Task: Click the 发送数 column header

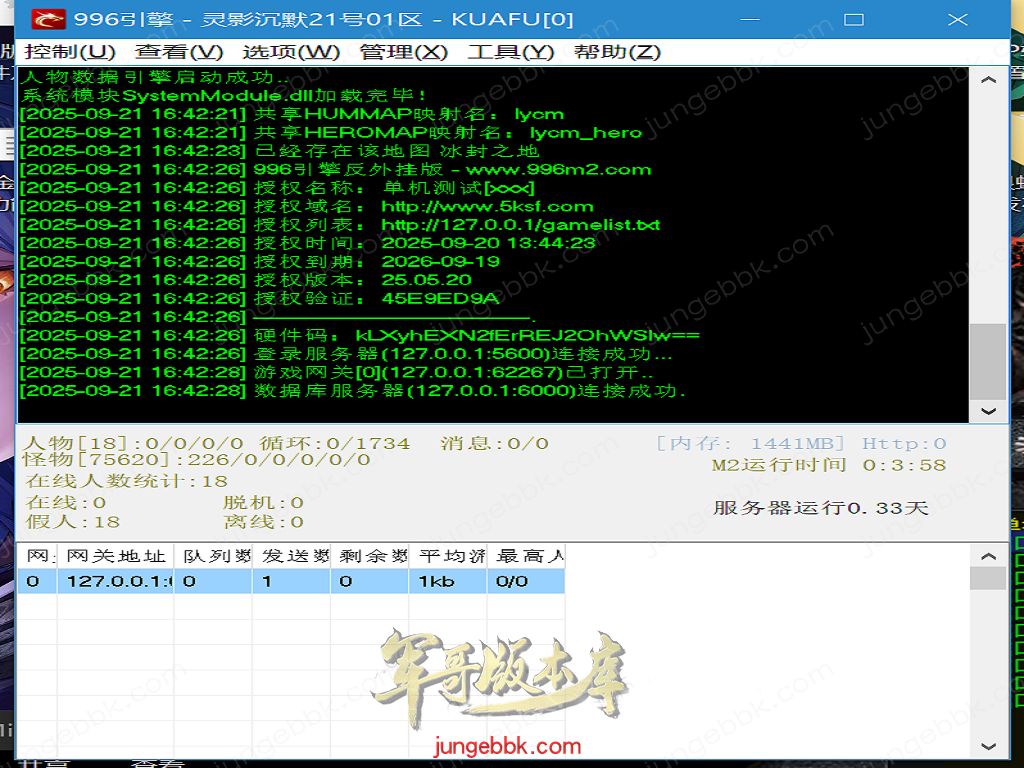Action: (291, 556)
